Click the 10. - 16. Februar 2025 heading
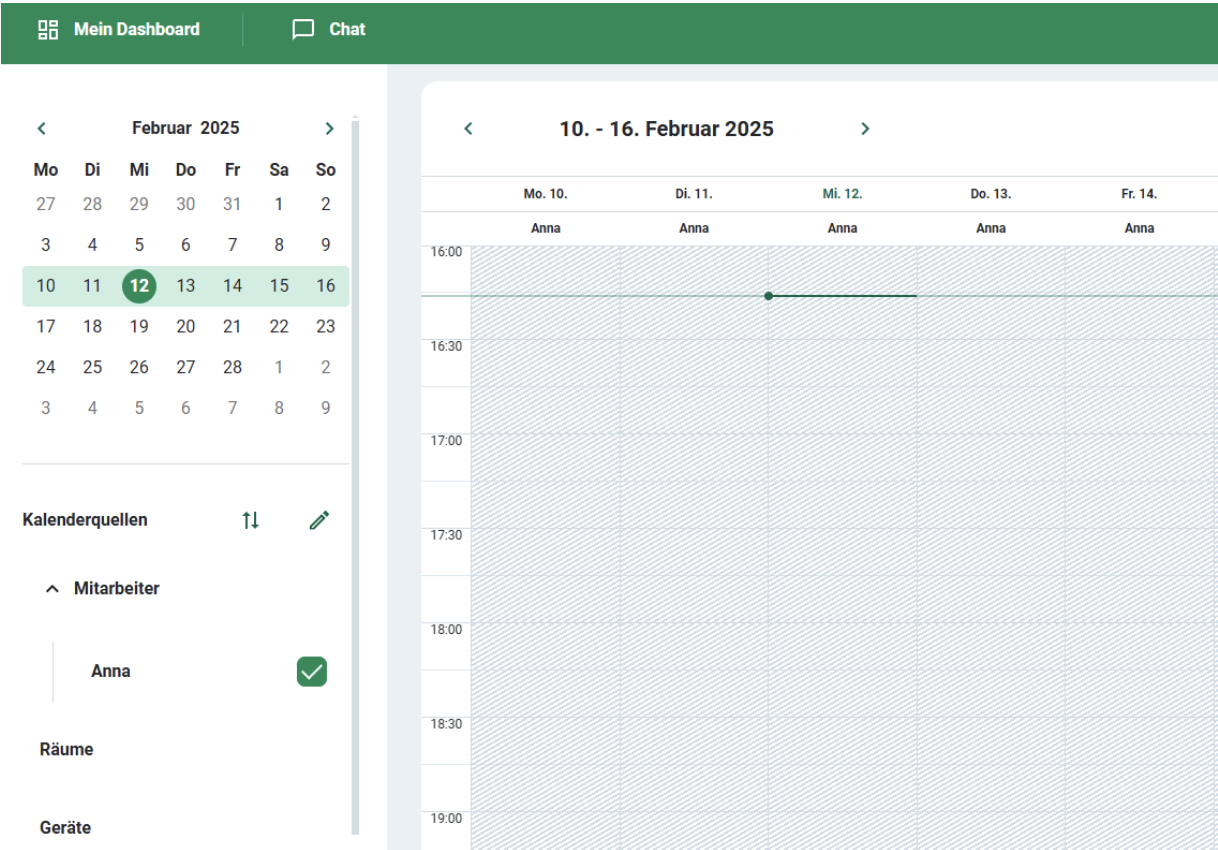The image size is (1218, 850). tap(666, 129)
